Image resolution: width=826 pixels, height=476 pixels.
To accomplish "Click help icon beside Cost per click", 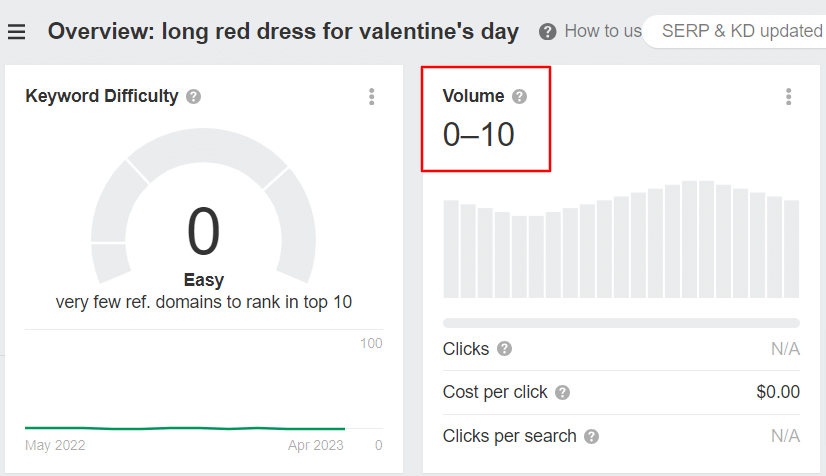I will 562,393.
